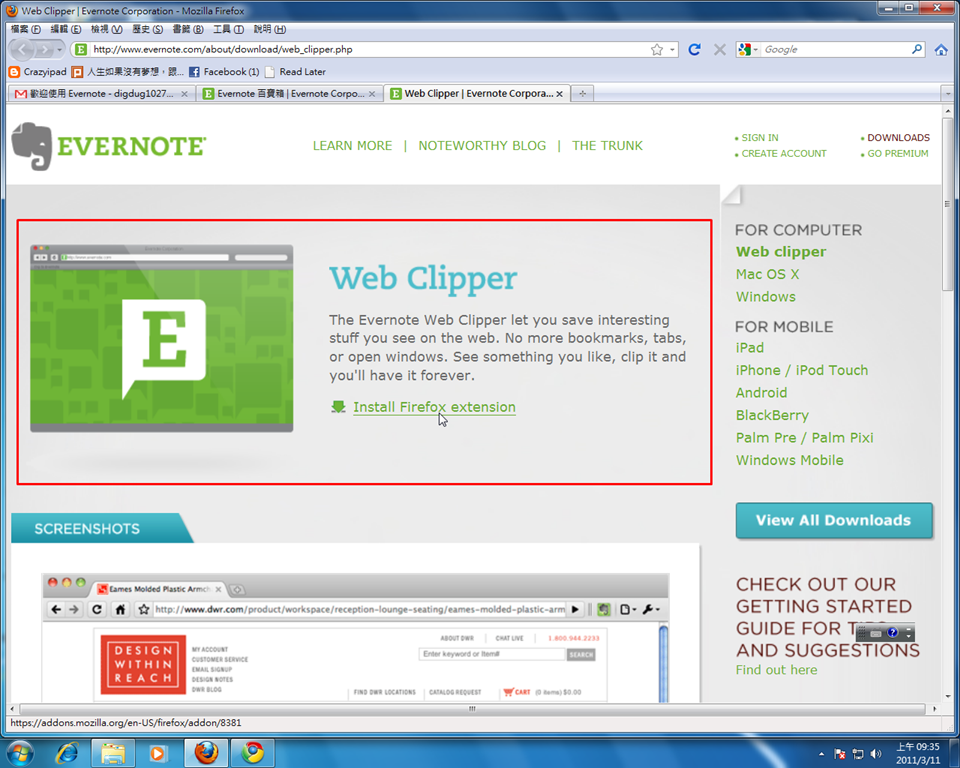Close the Evernote 百寶箱 tab

[x=372, y=94]
